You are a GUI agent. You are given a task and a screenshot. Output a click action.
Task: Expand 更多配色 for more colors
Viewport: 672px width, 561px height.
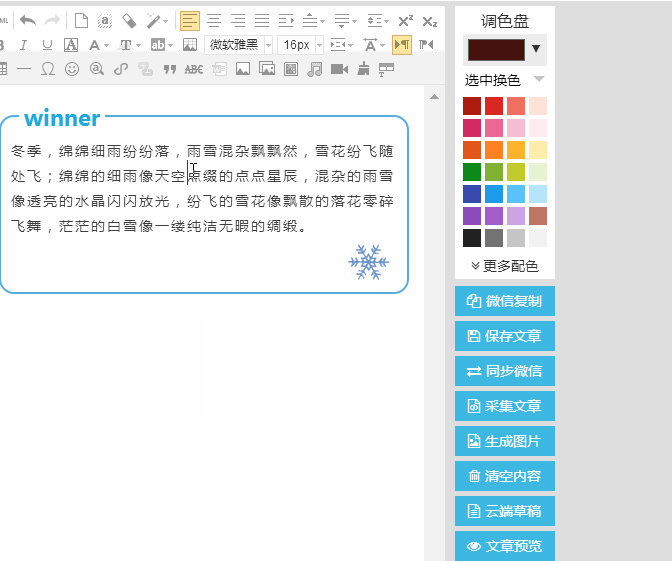pyautogui.click(x=504, y=266)
